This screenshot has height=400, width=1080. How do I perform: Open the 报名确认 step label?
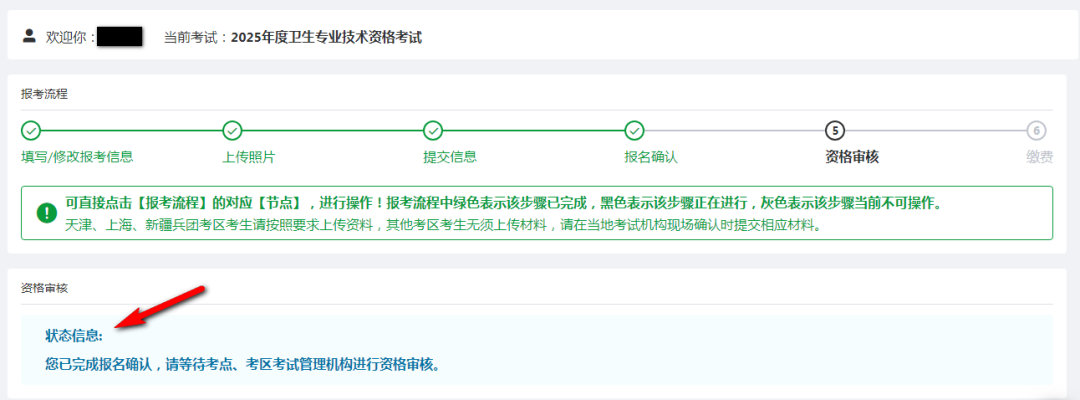(652, 157)
